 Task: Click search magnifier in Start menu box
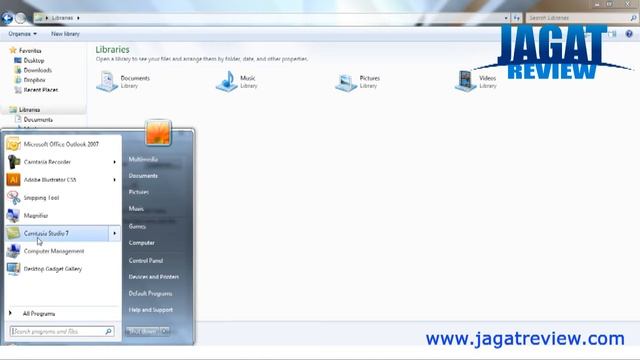click(109, 331)
